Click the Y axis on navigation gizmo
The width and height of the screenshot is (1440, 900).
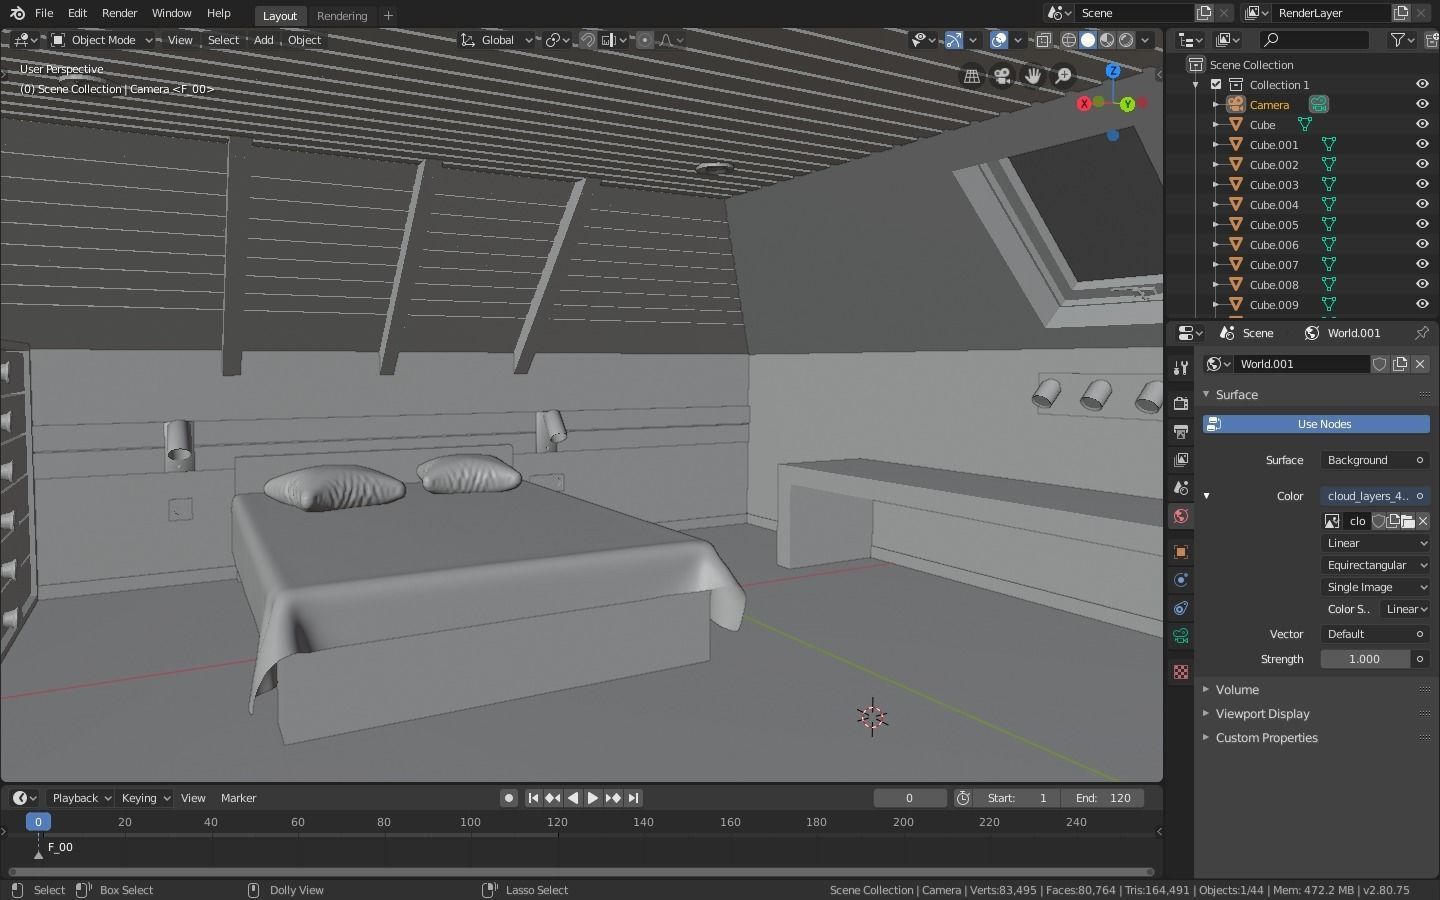click(x=1127, y=104)
